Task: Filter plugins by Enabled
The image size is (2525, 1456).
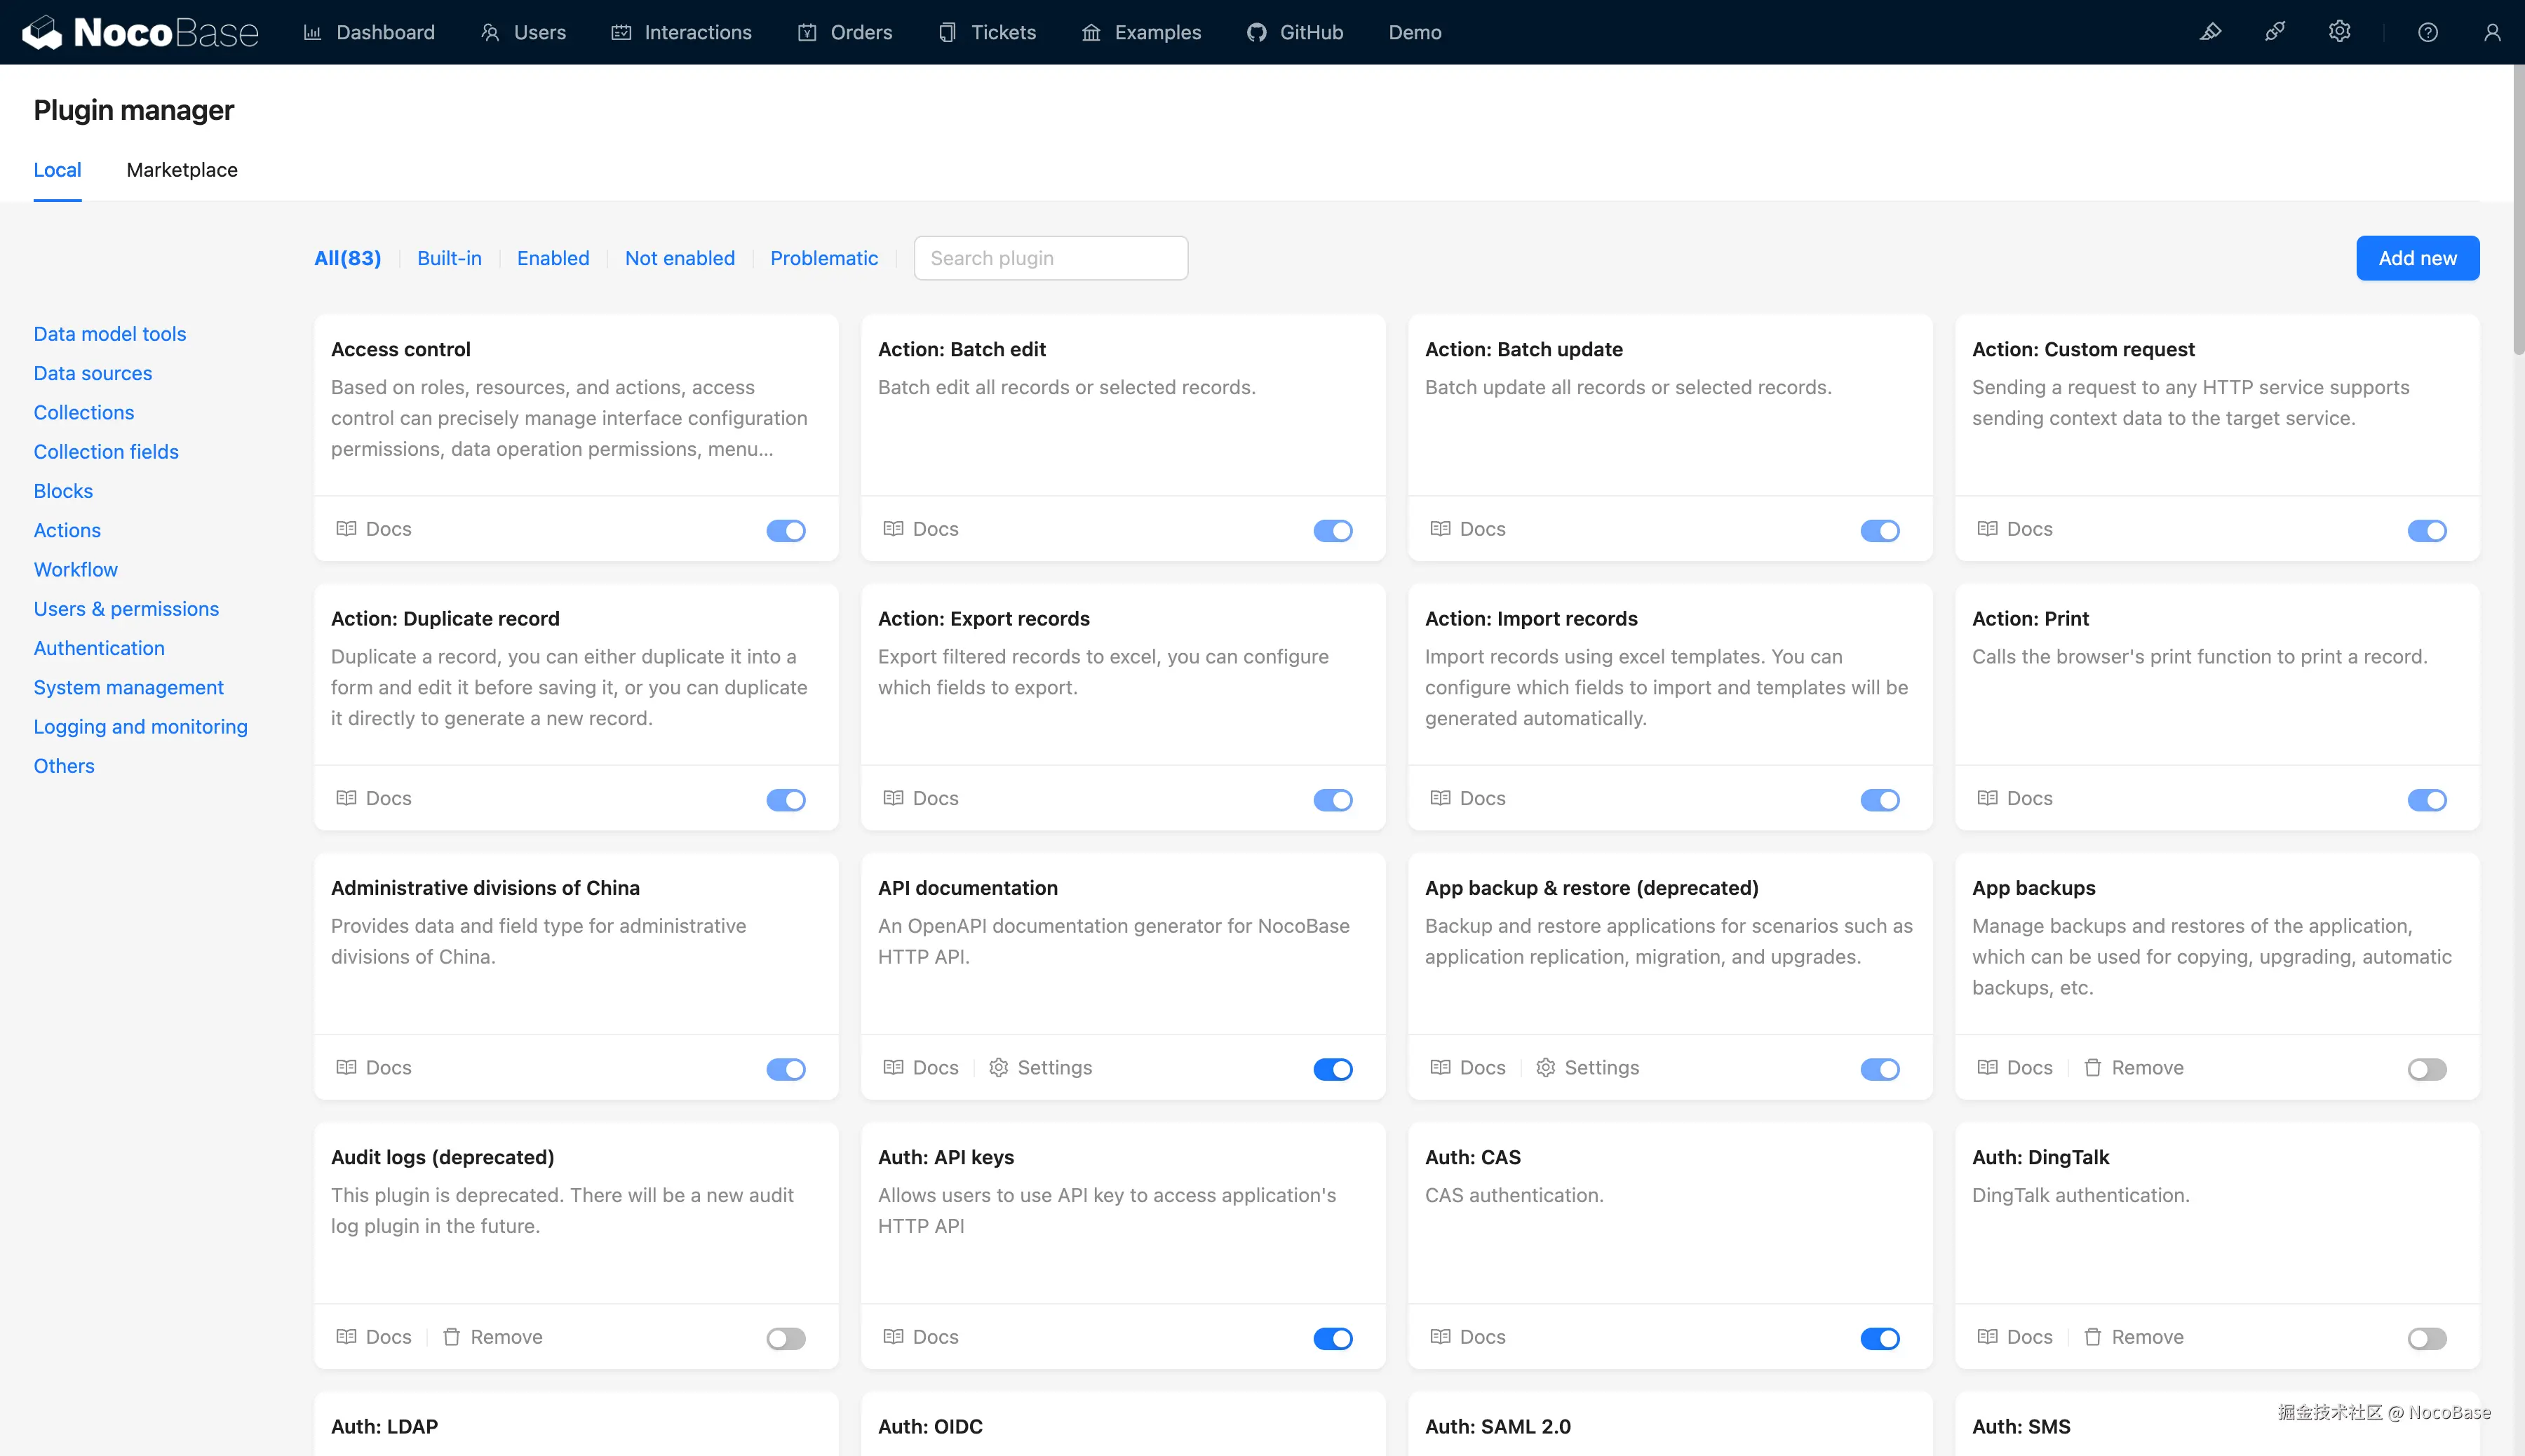Action: tap(553, 258)
